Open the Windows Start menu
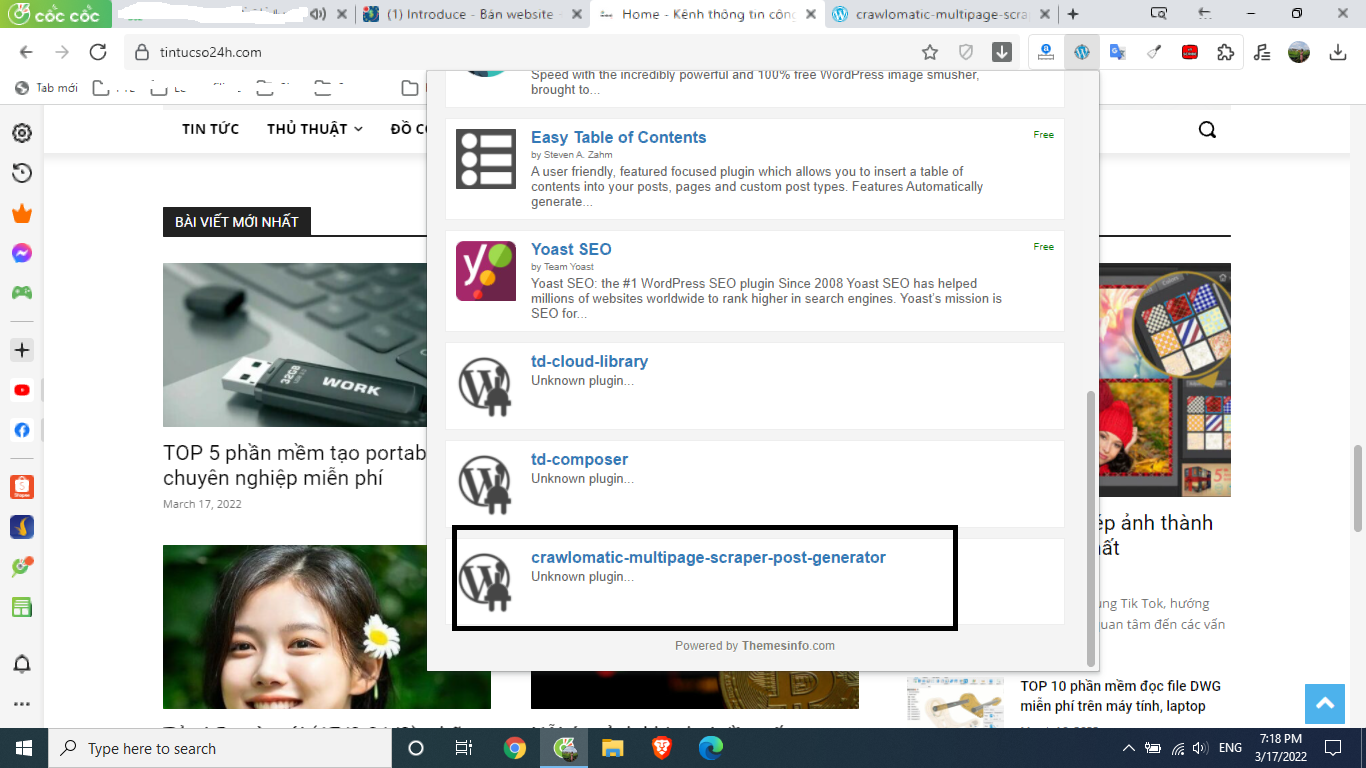Viewport: 1366px width, 768px height. coord(23,748)
